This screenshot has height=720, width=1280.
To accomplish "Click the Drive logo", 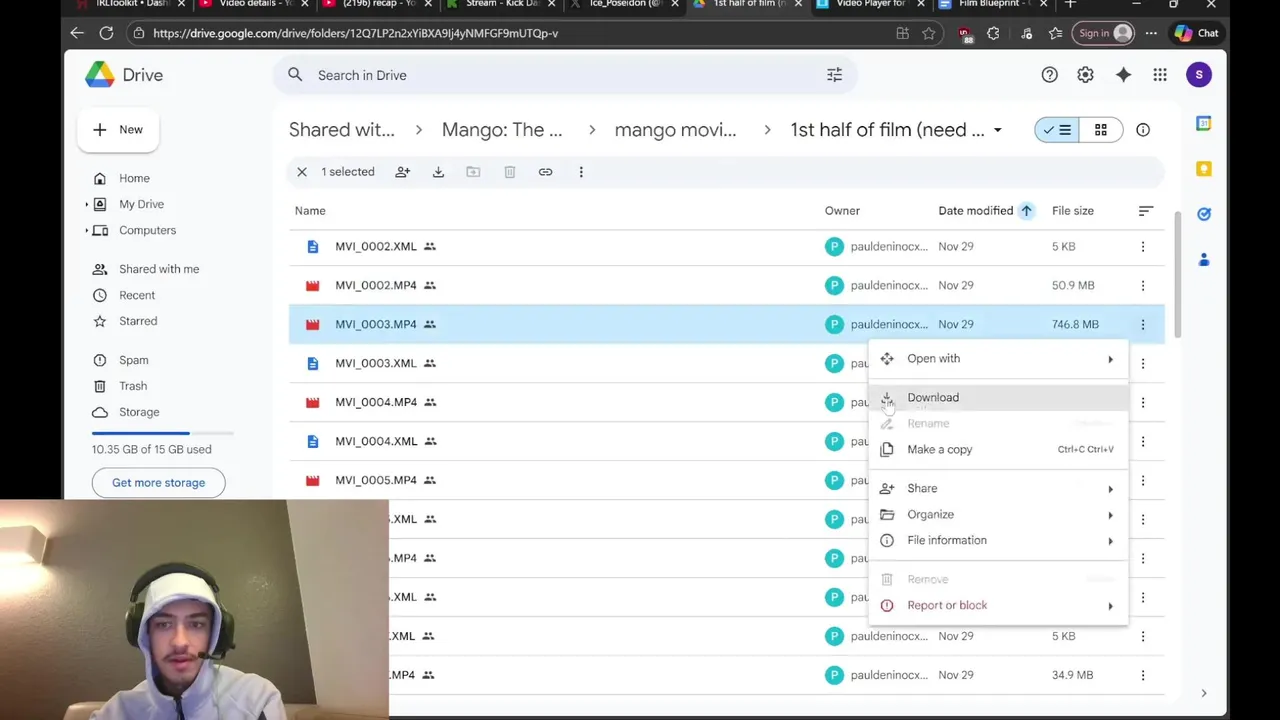I will (x=124, y=75).
